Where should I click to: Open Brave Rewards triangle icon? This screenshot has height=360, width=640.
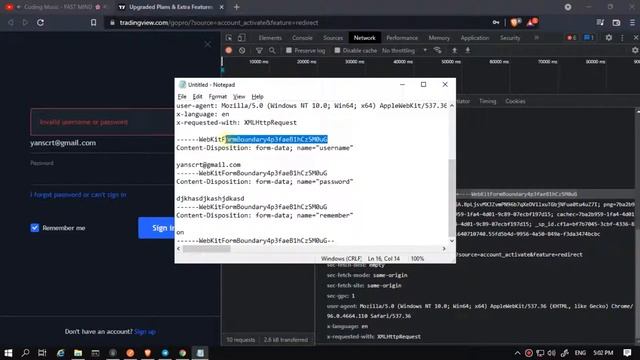click(x=531, y=22)
